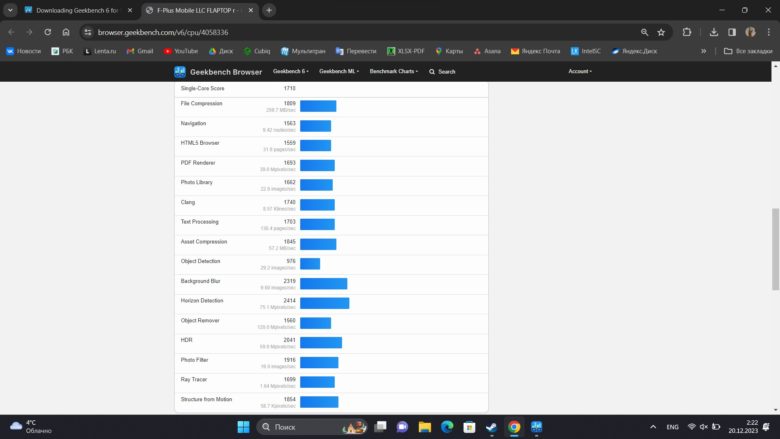780x439 pixels.
Task: Expand the Benchmark Charts menu
Action: click(393, 72)
